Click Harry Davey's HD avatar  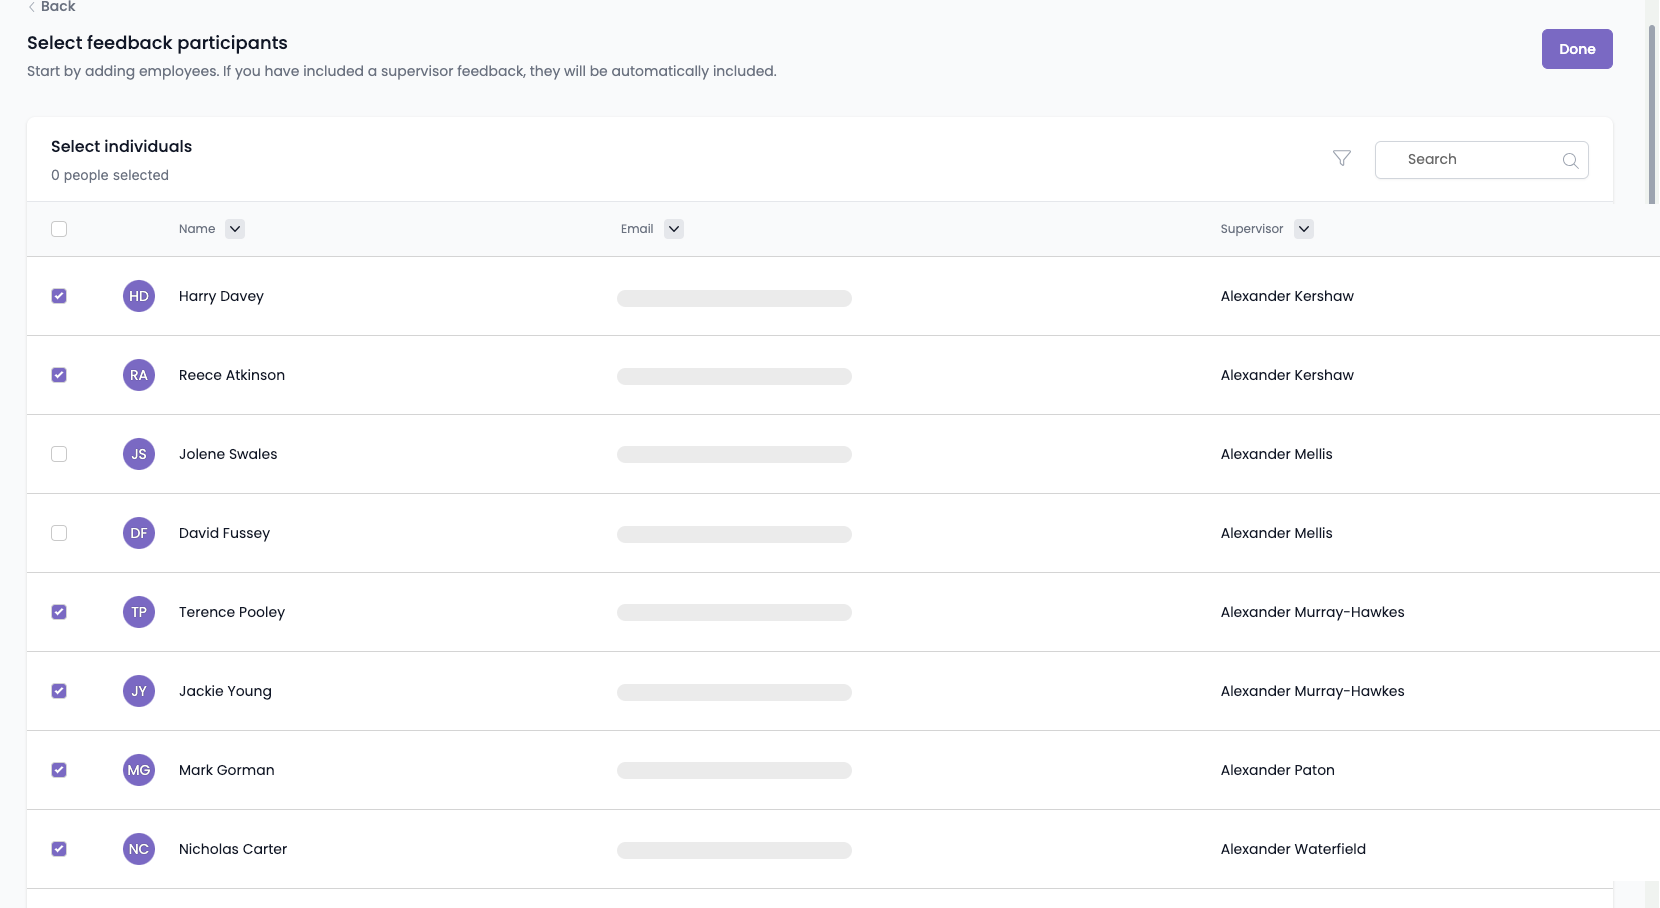tap(139, 296)
